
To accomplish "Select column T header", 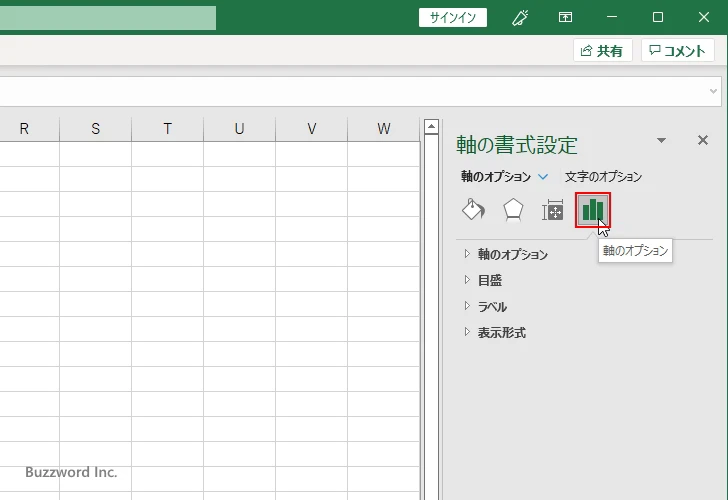I will pyautogui.click(x=168, y=129).
